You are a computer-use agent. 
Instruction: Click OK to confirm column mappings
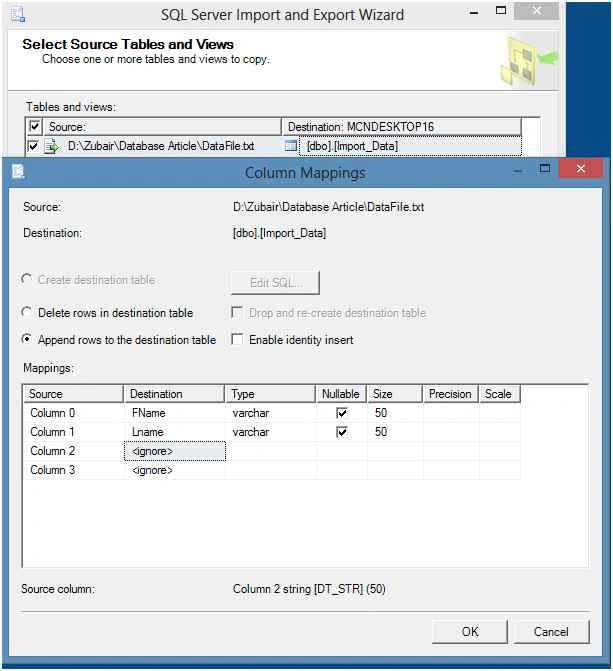point(470,632)
